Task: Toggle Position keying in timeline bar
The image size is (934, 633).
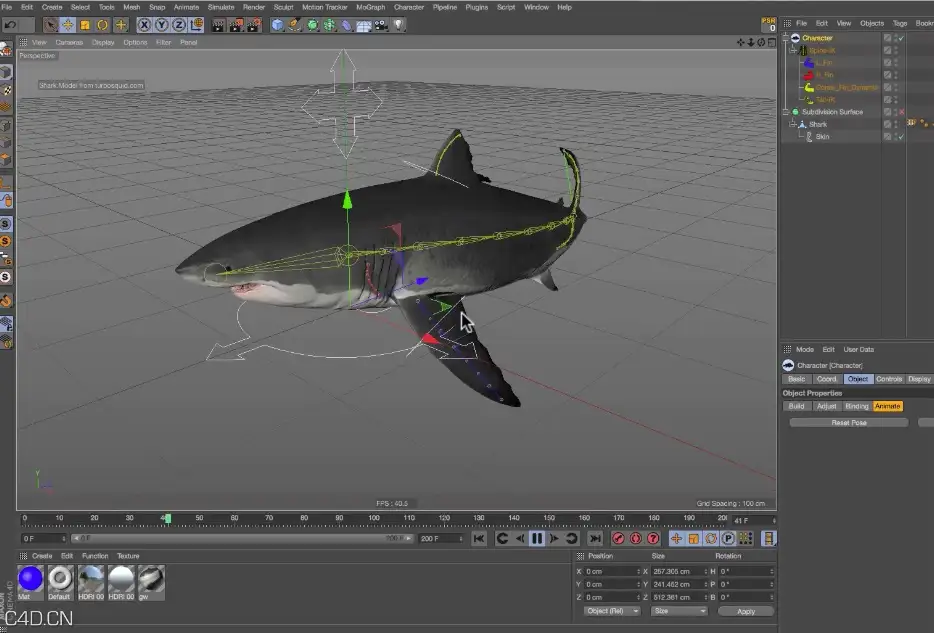Action: 676,538
